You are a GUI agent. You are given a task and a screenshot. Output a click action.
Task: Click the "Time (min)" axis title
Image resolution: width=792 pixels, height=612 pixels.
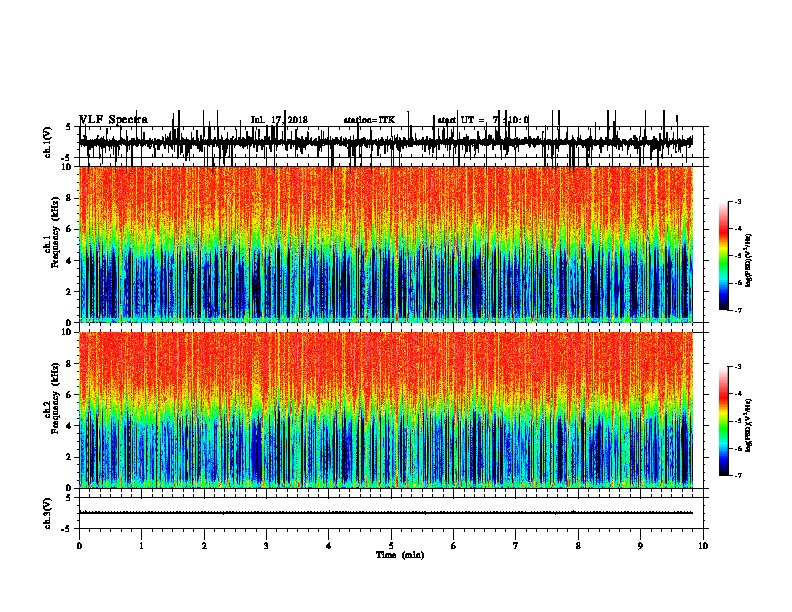[400, 555]
